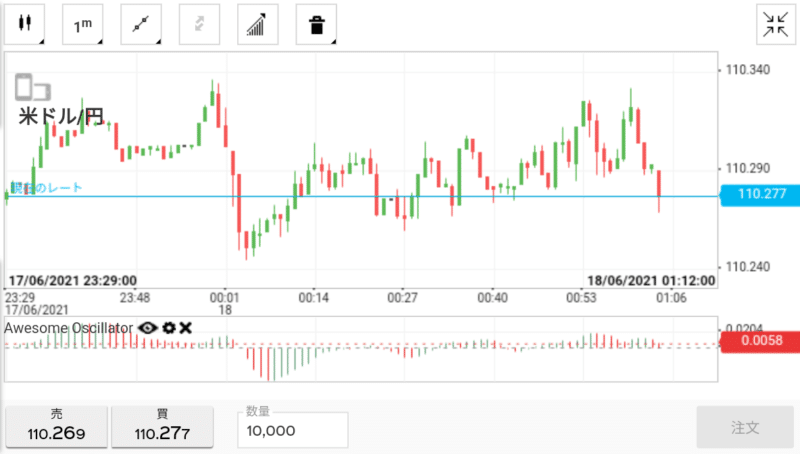
Task: Open the 1m timeframe dropdown
Action: 83,24
